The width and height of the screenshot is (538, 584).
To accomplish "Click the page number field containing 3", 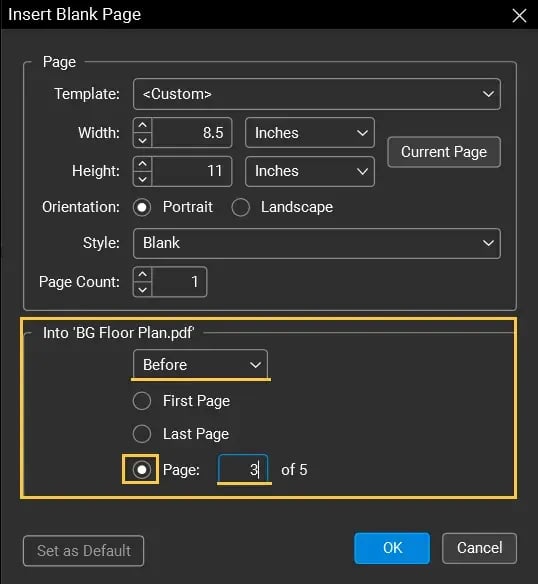I will (243, 469).
